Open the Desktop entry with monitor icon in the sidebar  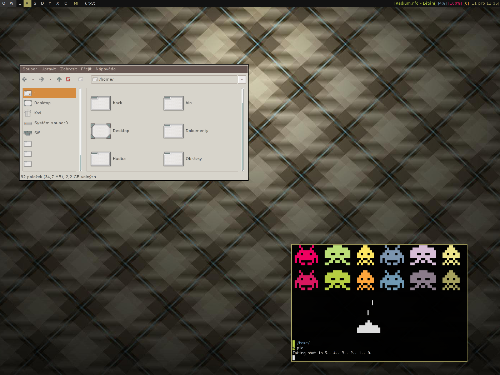pos(49,103)
